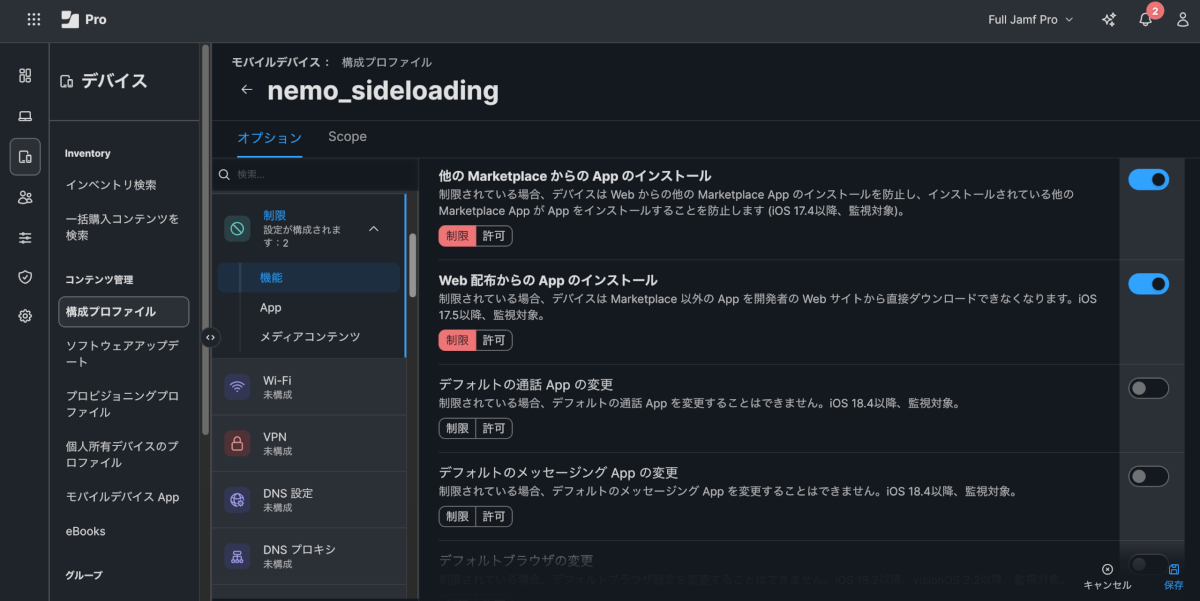Open the sliders icon in left rail
Viewport: 1200px width, 601px height.
click(x=25, y=237)
